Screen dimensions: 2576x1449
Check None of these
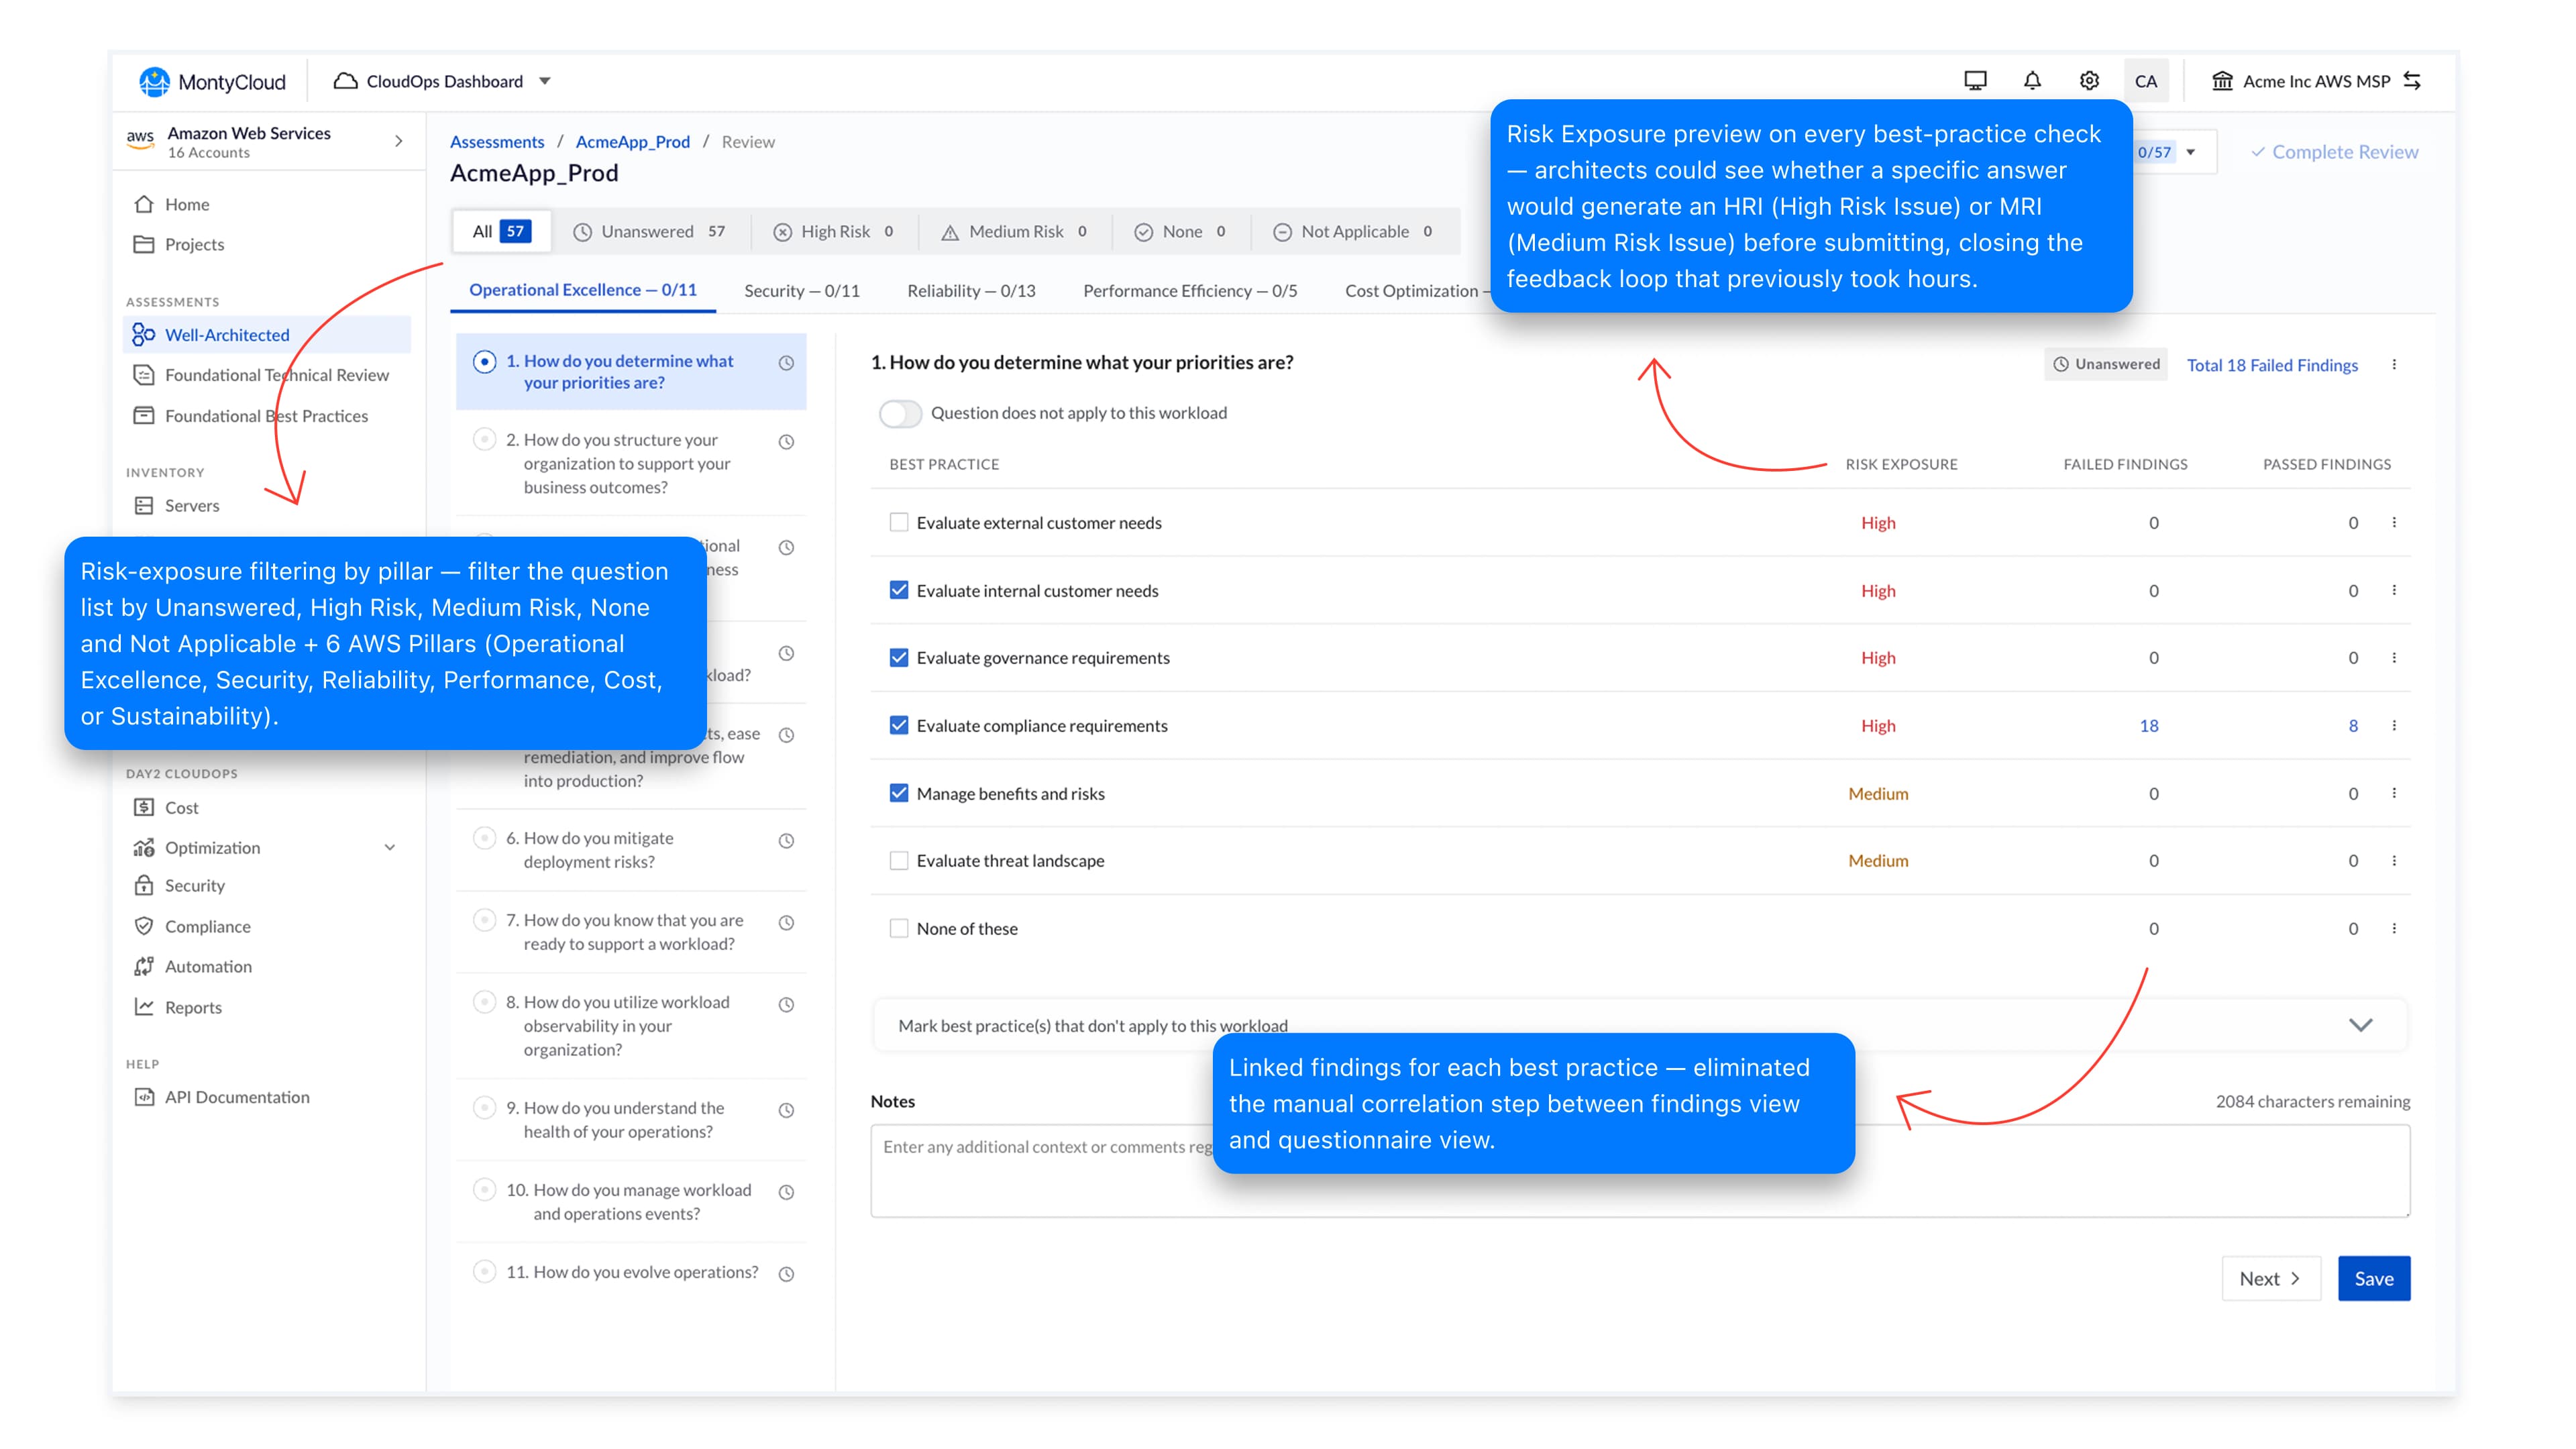coord(899,928)
